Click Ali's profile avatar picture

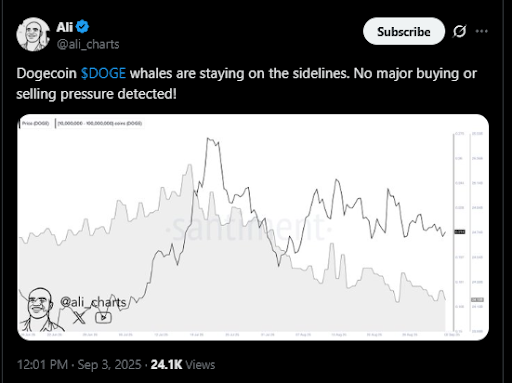(x=33, y=34)
